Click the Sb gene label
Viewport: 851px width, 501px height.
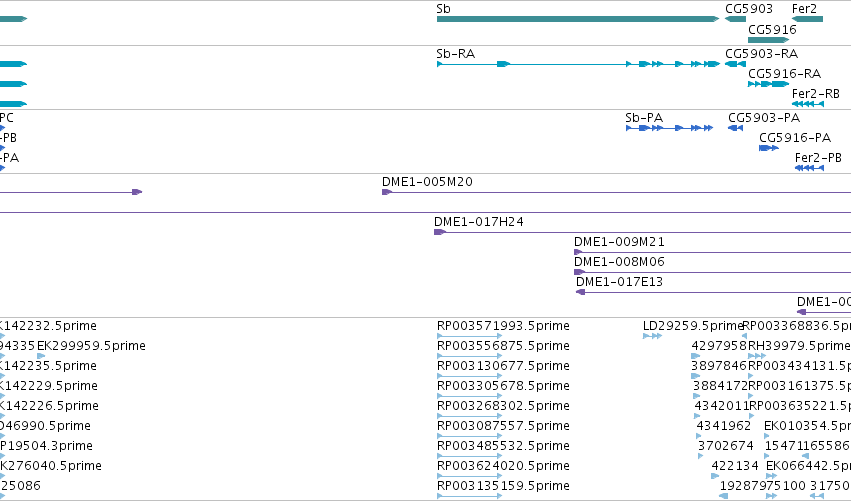tap(443, 9)
